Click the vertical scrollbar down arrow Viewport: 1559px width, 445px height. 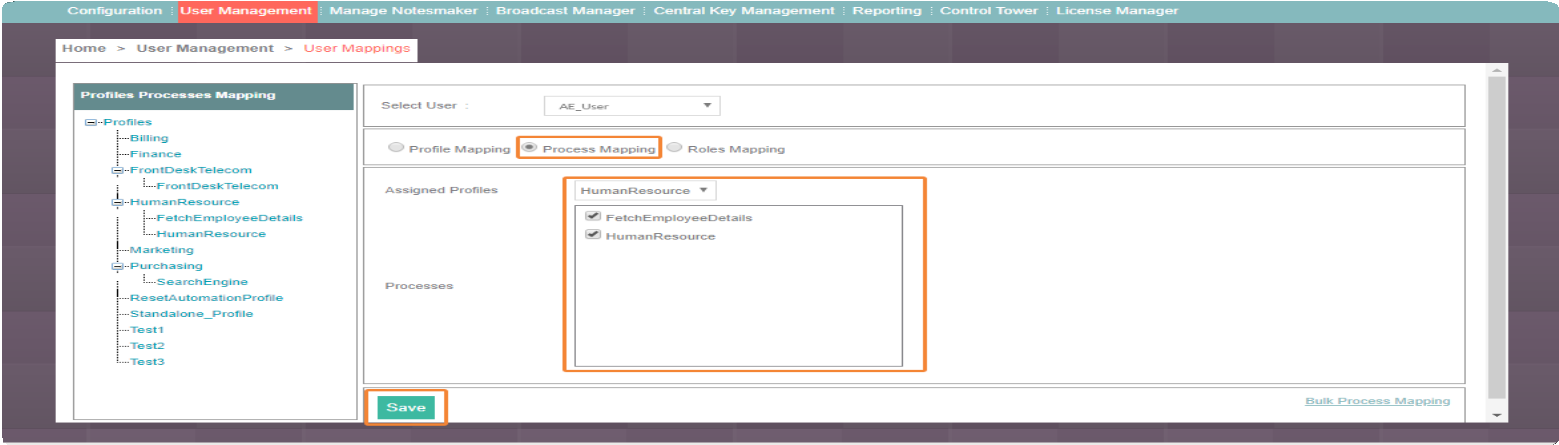click(x=1496, y=414)
